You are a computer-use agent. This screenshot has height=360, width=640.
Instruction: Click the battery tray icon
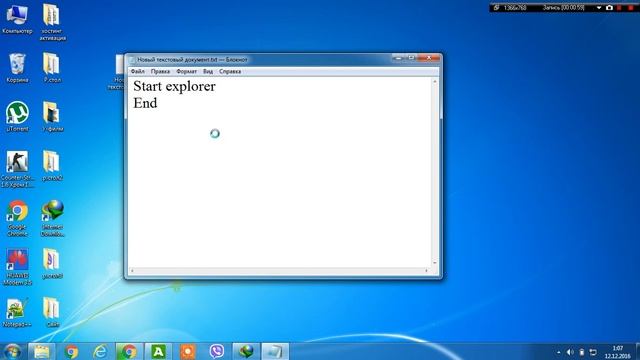pos(582,352)
